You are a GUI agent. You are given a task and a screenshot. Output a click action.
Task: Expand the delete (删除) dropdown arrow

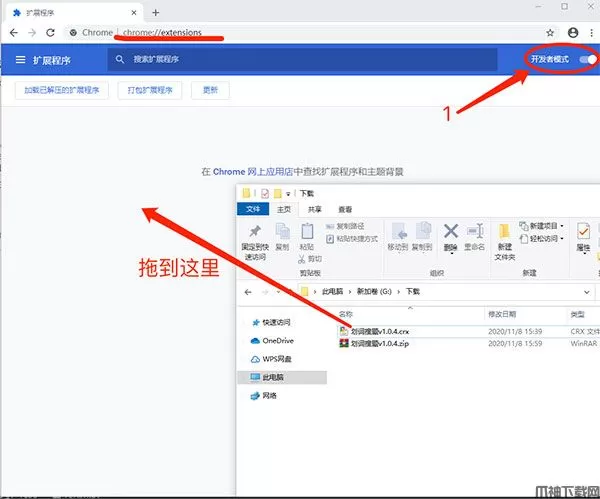[x=452, y=253]
